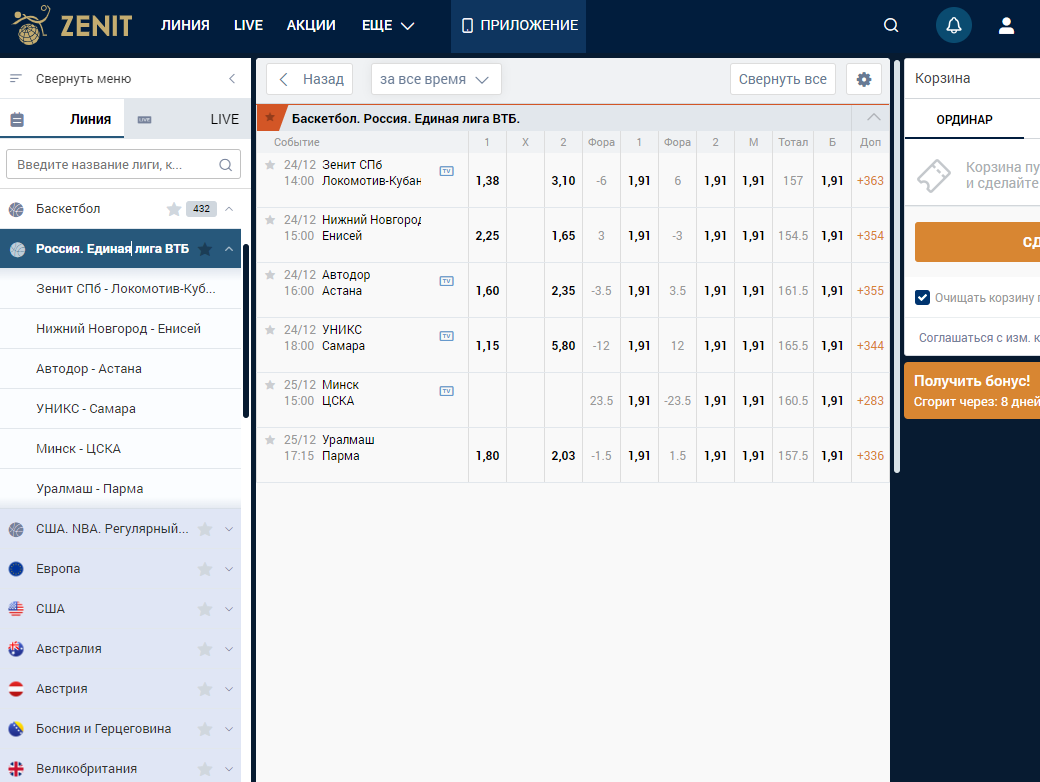Click the Назад back button
This screenshot has width=1040, height=782.
pyautogui.click(x=310, y=80)
